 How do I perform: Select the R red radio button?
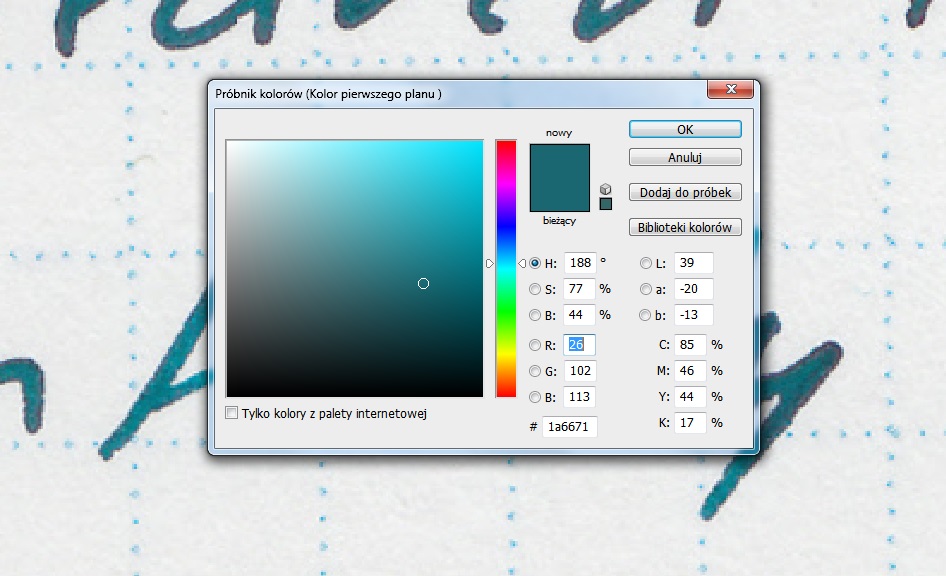(536, 346)
